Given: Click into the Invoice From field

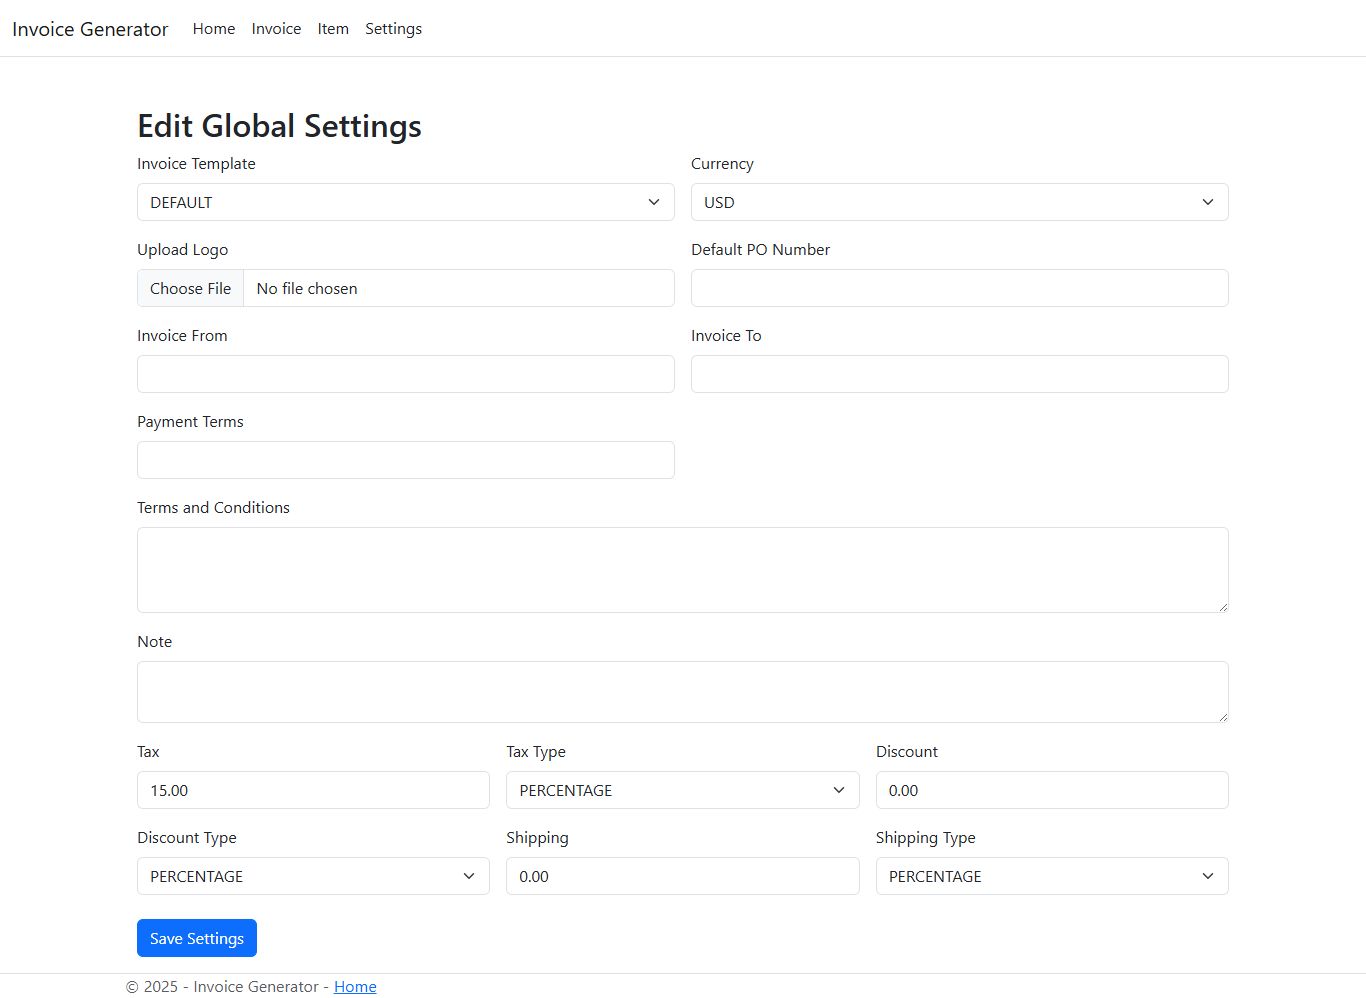Looking at the screenshot, I should [x=405, y=374].
